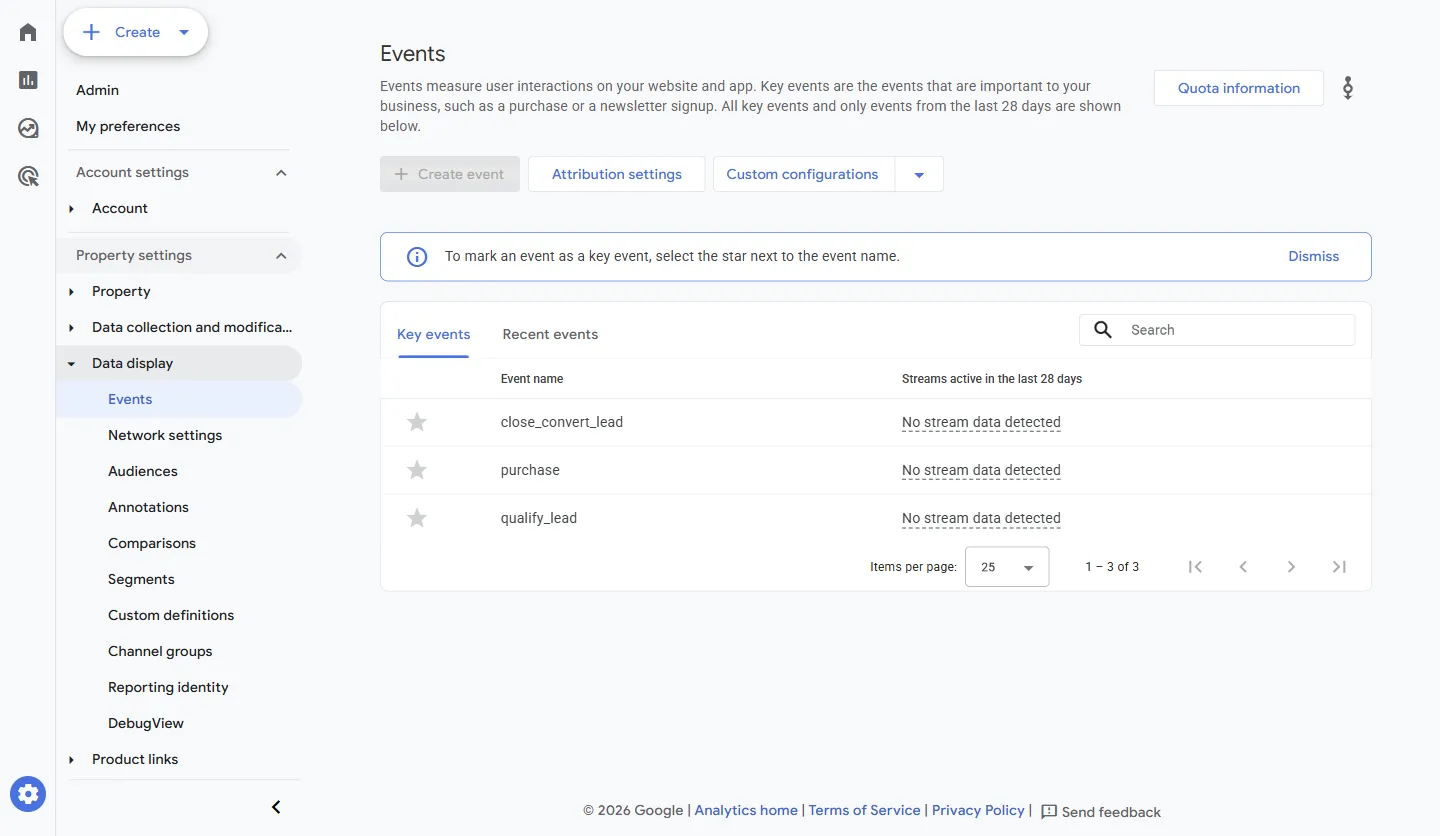Toggle the star for qualify_lead event
1440x836 pixels.
[x=417, y=518]
